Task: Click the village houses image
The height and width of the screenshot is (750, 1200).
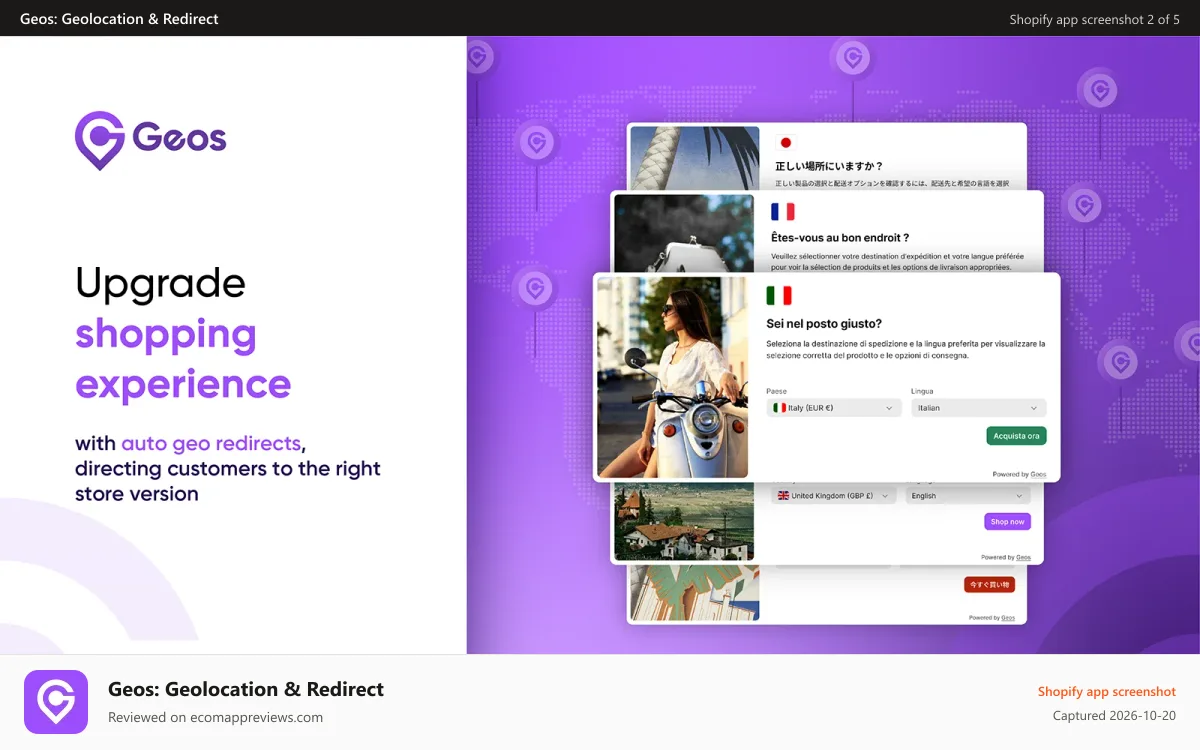Action: [683, 520]
